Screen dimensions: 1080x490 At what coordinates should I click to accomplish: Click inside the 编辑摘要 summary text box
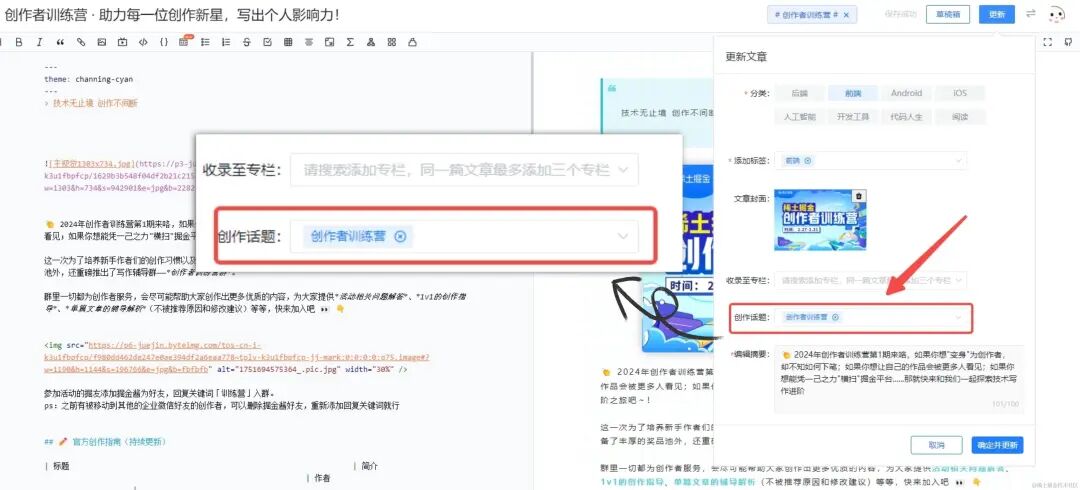point(899,380)
